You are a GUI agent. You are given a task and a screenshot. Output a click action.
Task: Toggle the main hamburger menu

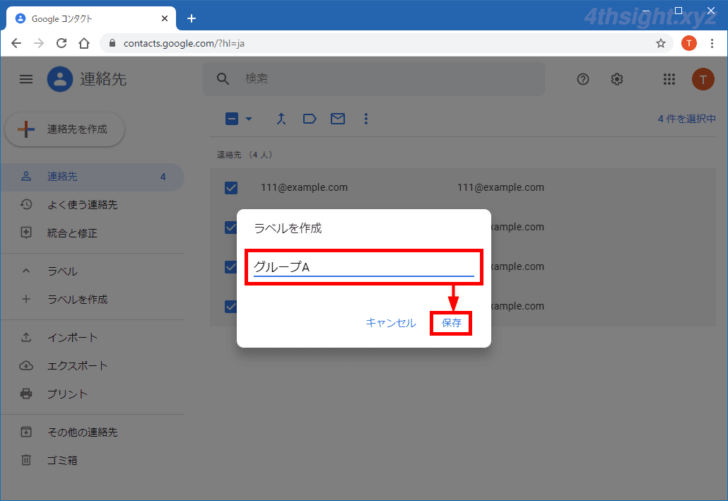coord(26,79)
